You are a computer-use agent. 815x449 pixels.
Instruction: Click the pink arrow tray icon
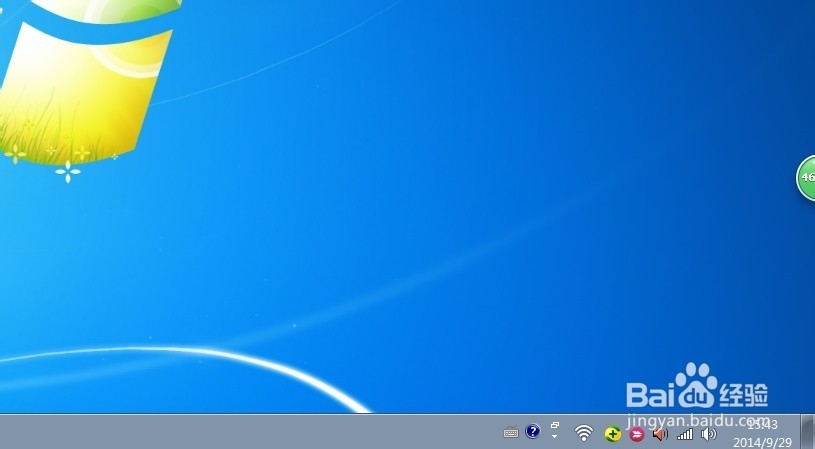[x=637, y=434]
